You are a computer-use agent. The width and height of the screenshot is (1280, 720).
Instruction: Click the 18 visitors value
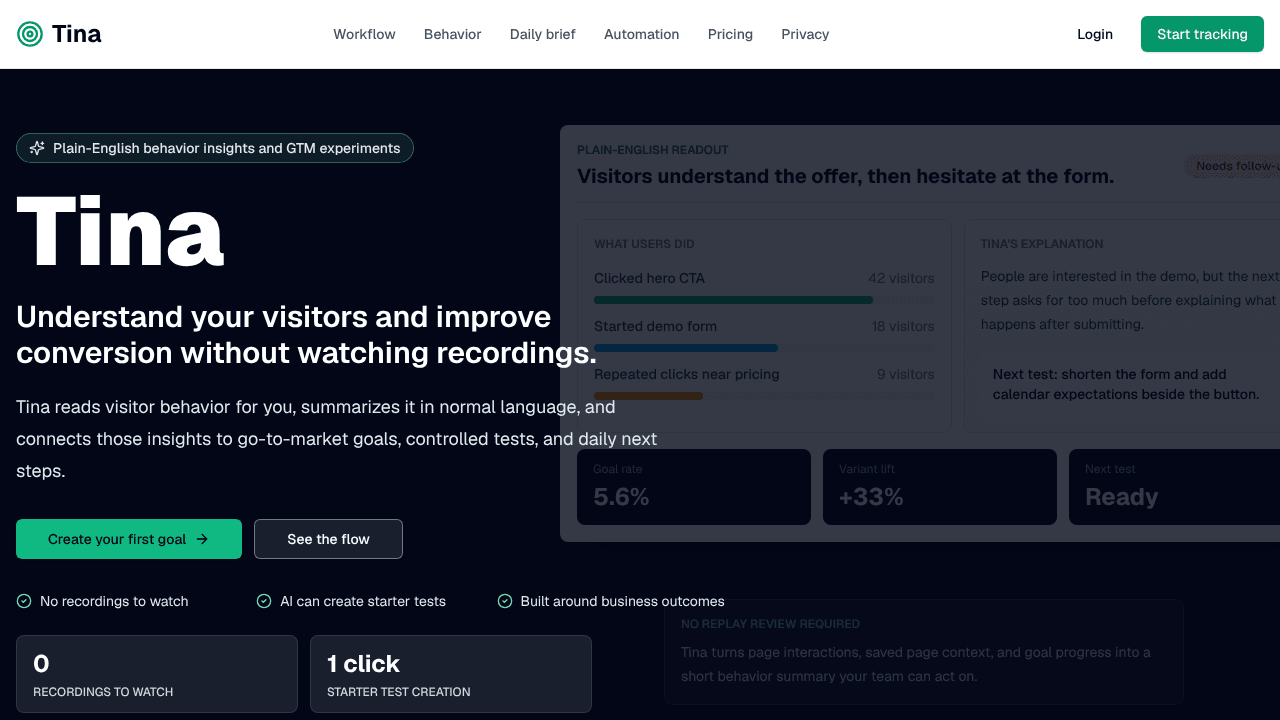(903, 326)
